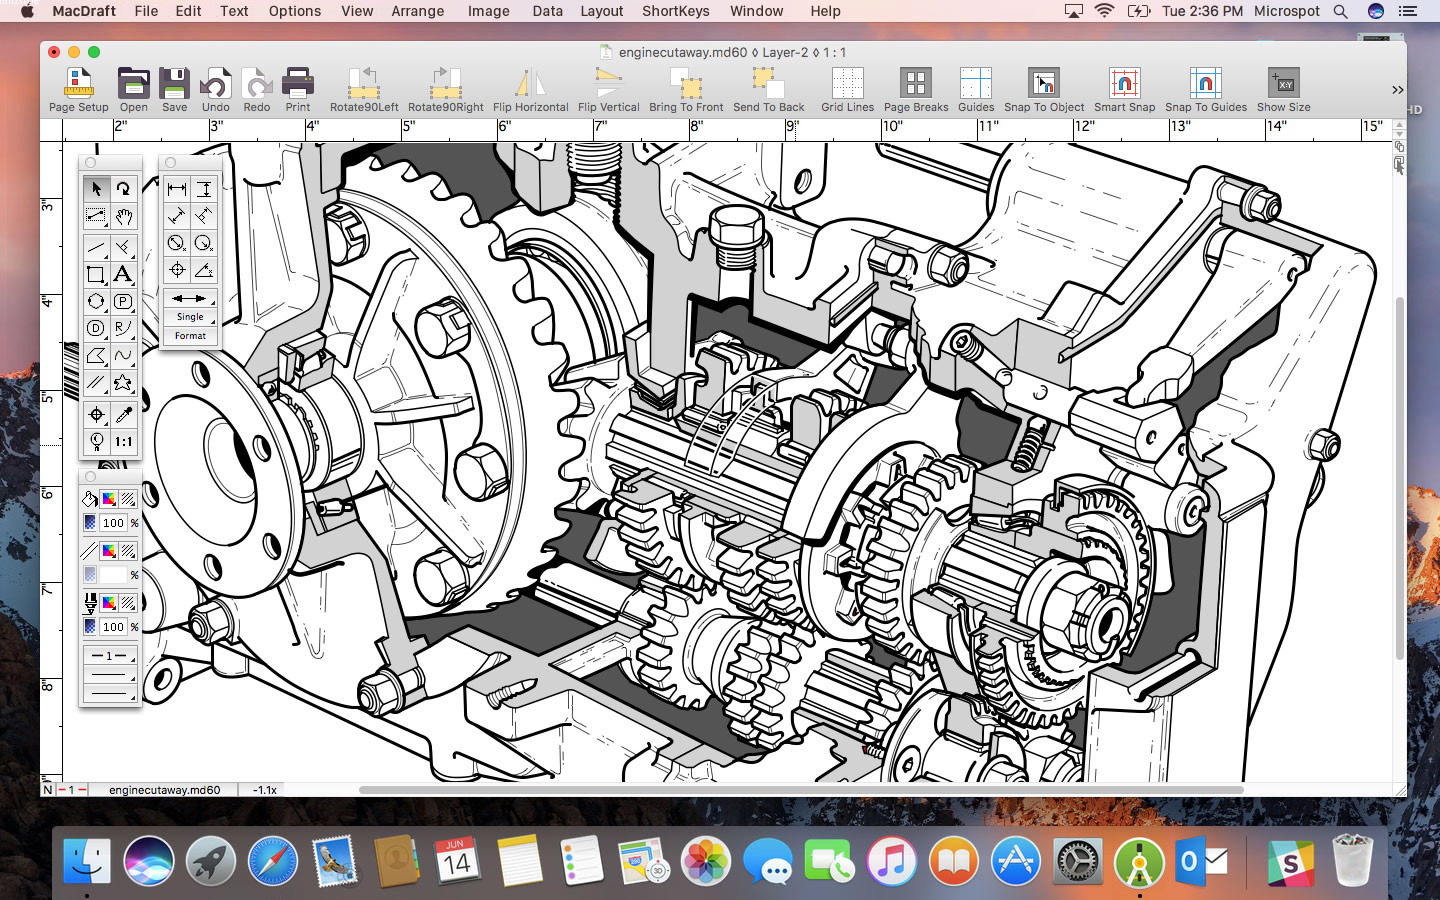This screenshot has height=900, width=1440.
Task: Click the horizontal dimension tool
Action: click(x=177, y=188)
